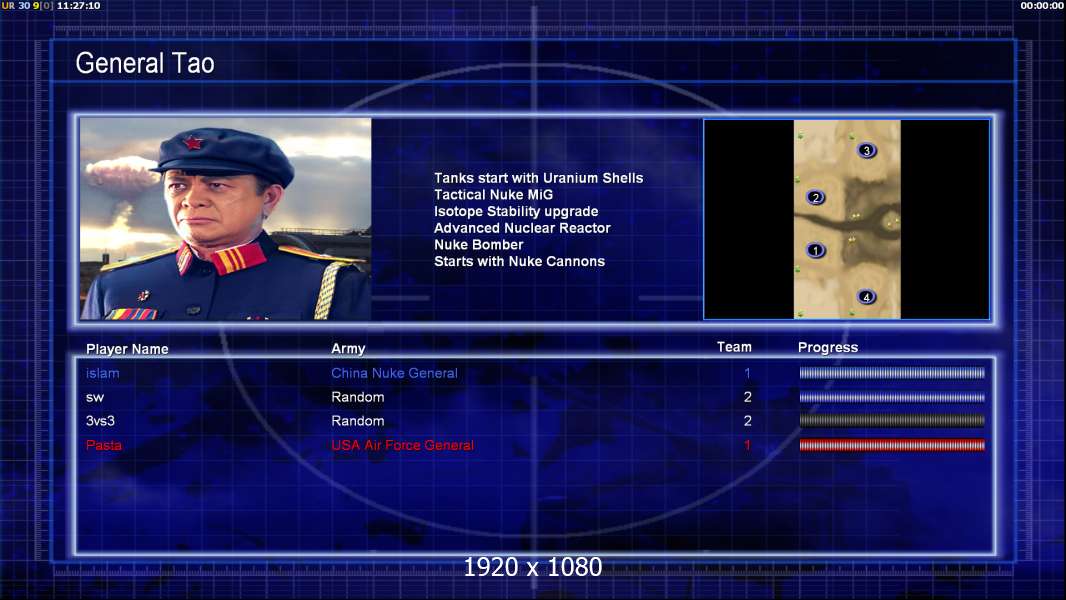This screenshot has height=600, width=1066.
Task: Click start position marker 2 on the map
Action: coord(816,198)
